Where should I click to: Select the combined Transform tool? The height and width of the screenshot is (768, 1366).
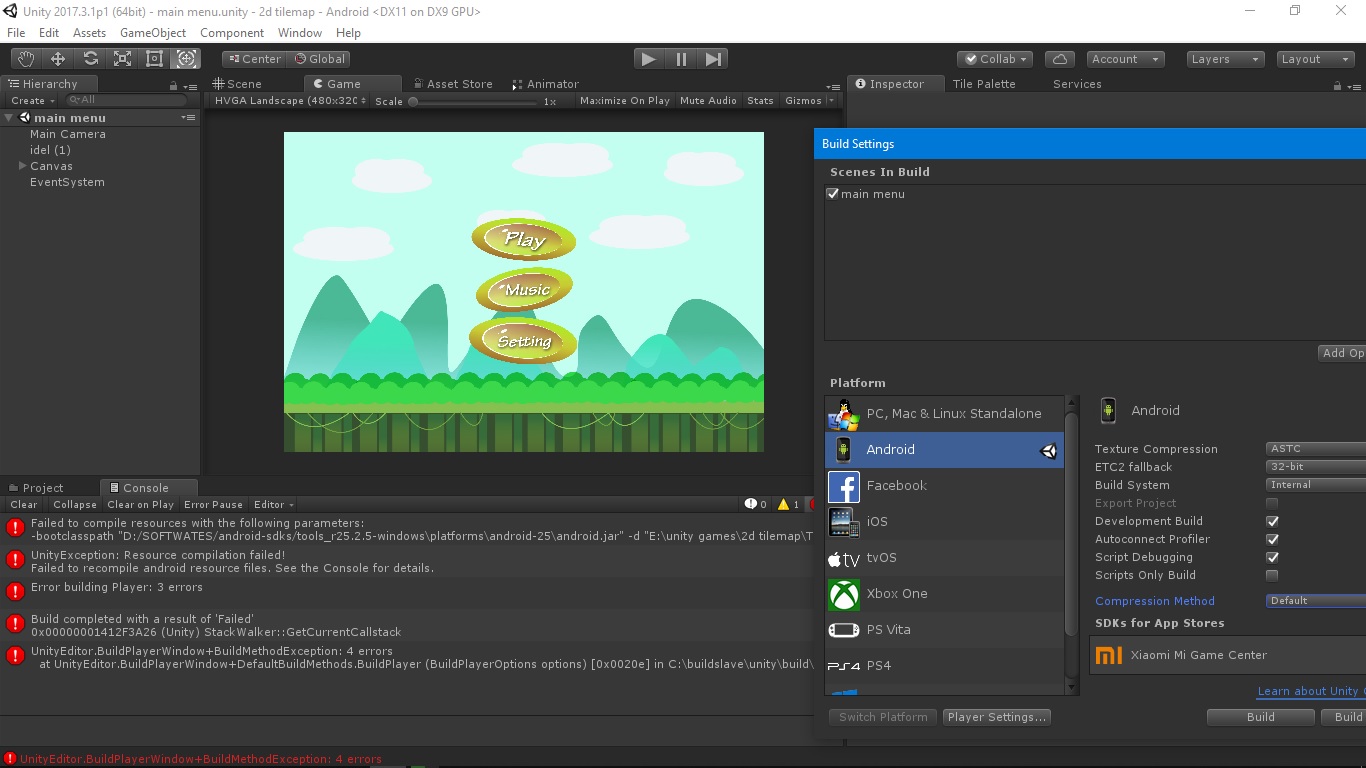click(186, 59)
